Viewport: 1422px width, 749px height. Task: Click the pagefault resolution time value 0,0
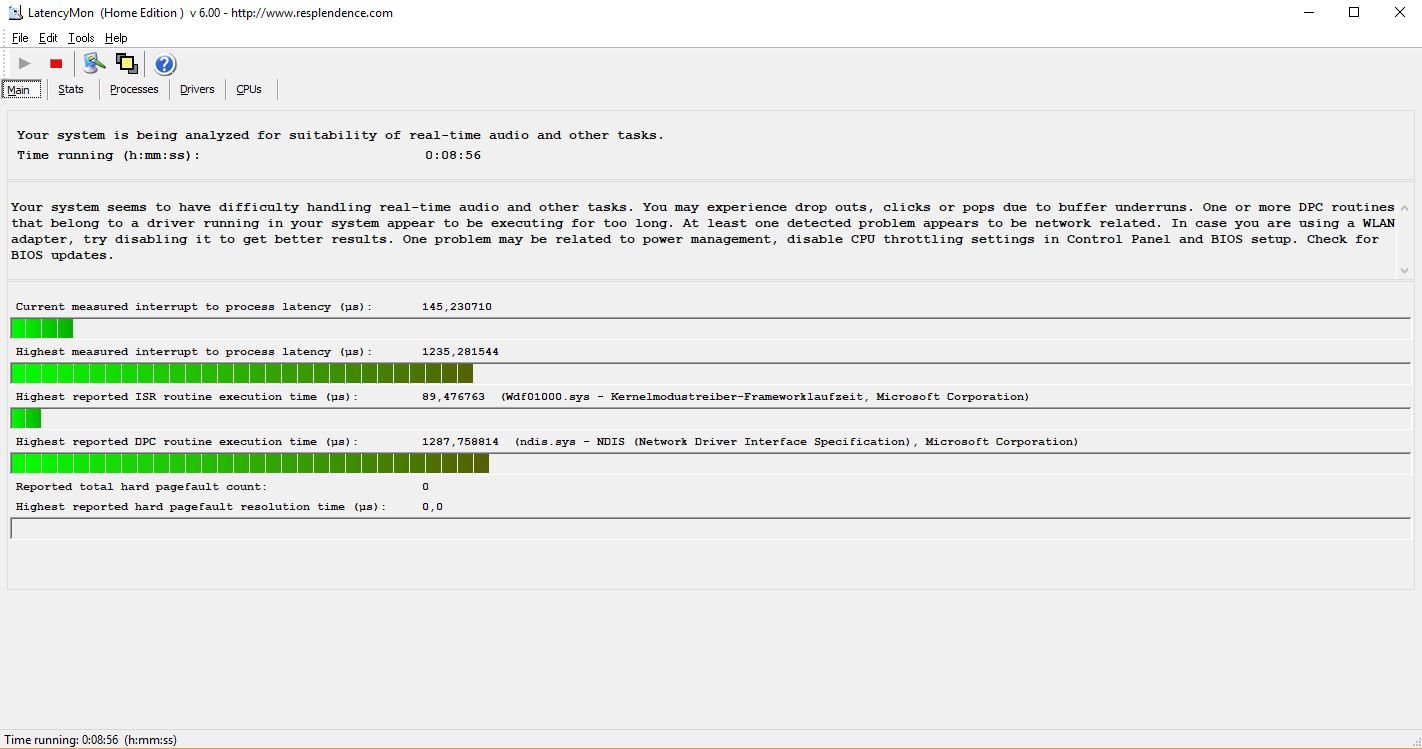[x=433, y=507]
